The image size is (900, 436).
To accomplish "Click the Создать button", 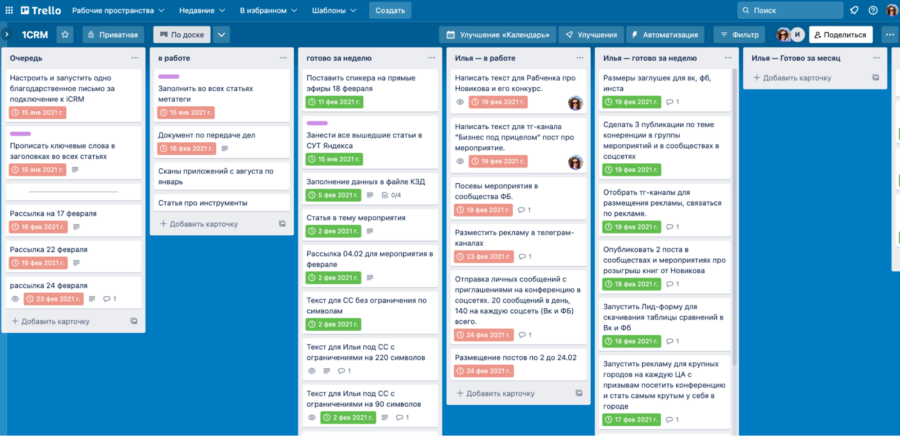I will tap(390, 10).
